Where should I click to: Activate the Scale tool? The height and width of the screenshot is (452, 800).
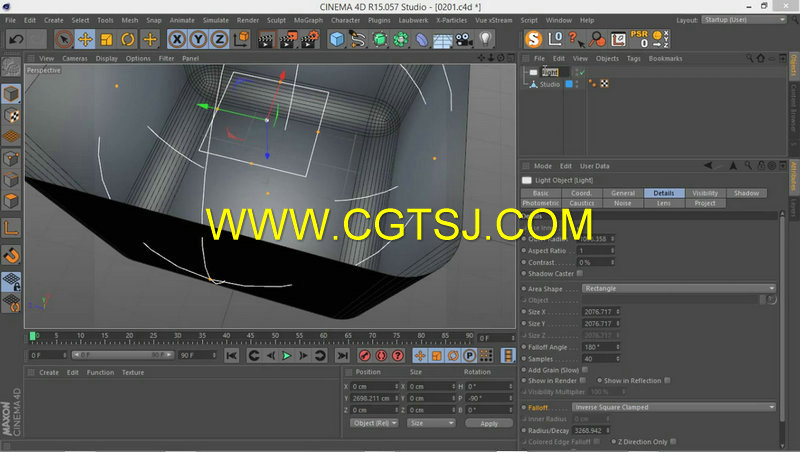pyautogui.click(x=106, y=39)
